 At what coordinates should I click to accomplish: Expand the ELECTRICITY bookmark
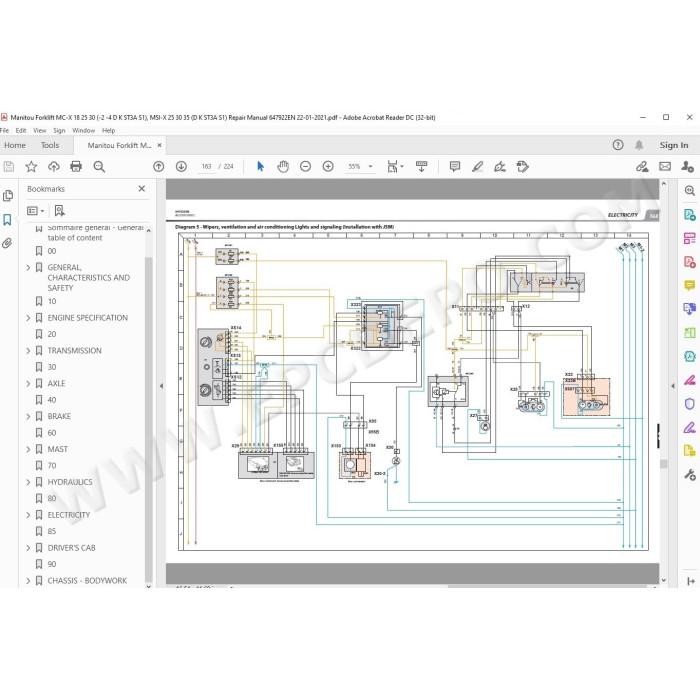coord(28,515)
